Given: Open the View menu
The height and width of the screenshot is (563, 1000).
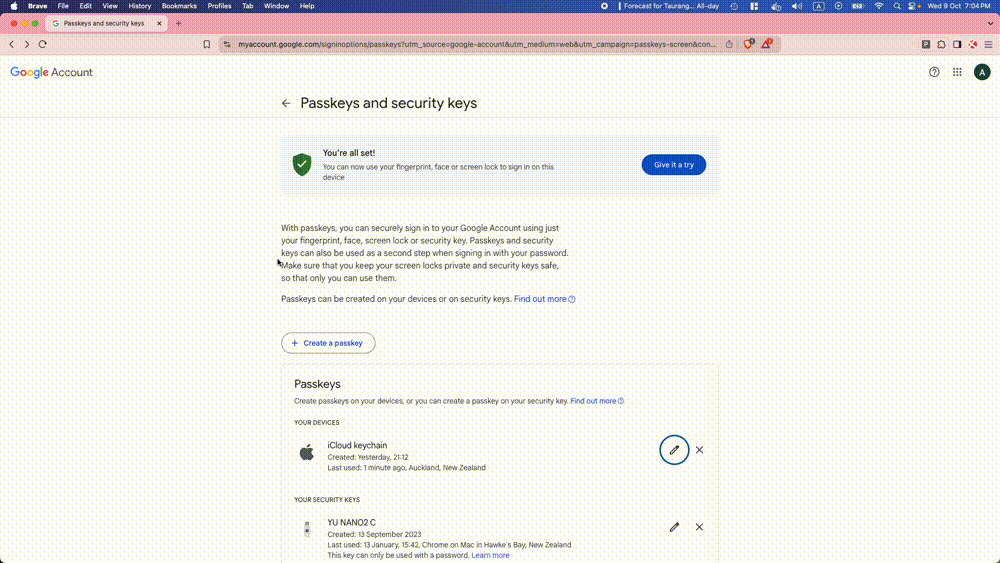Looking at the screenshot, I should pos(110,6).
